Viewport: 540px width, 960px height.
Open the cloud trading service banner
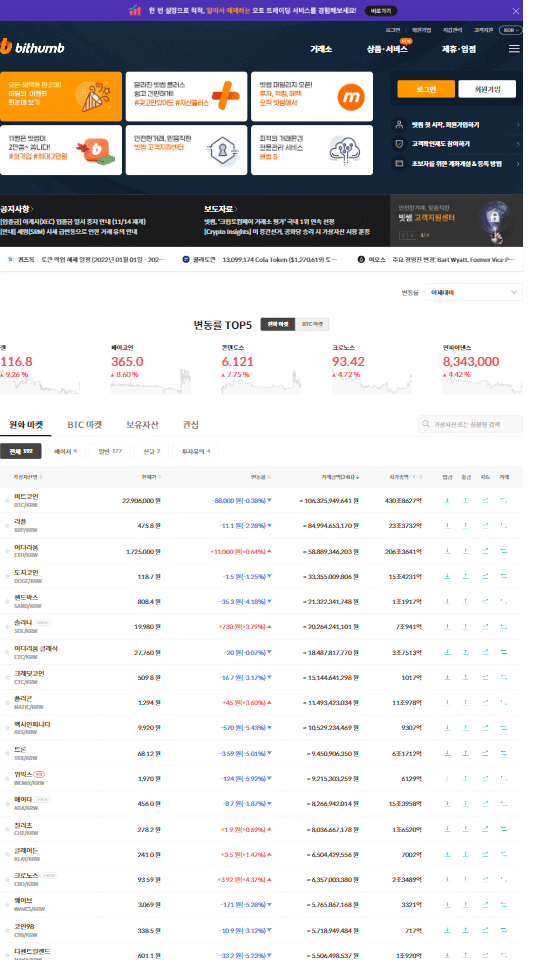[x=312, y=150]
